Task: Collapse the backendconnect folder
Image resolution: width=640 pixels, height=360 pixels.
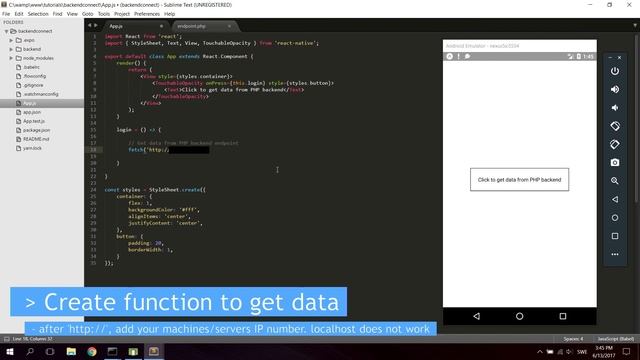Action: coord(6,31)
